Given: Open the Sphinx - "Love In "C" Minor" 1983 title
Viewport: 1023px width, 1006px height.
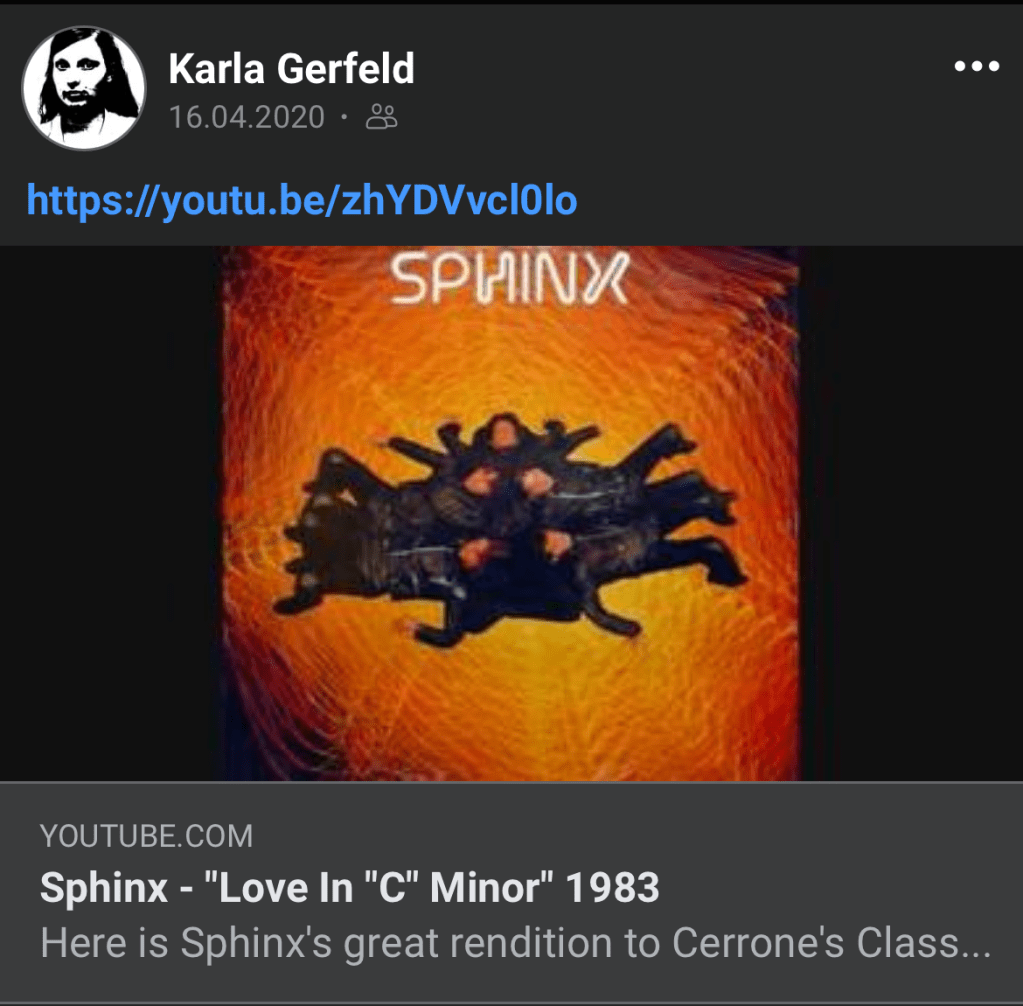Looking at the screenshot, I should tap(350, 888).
